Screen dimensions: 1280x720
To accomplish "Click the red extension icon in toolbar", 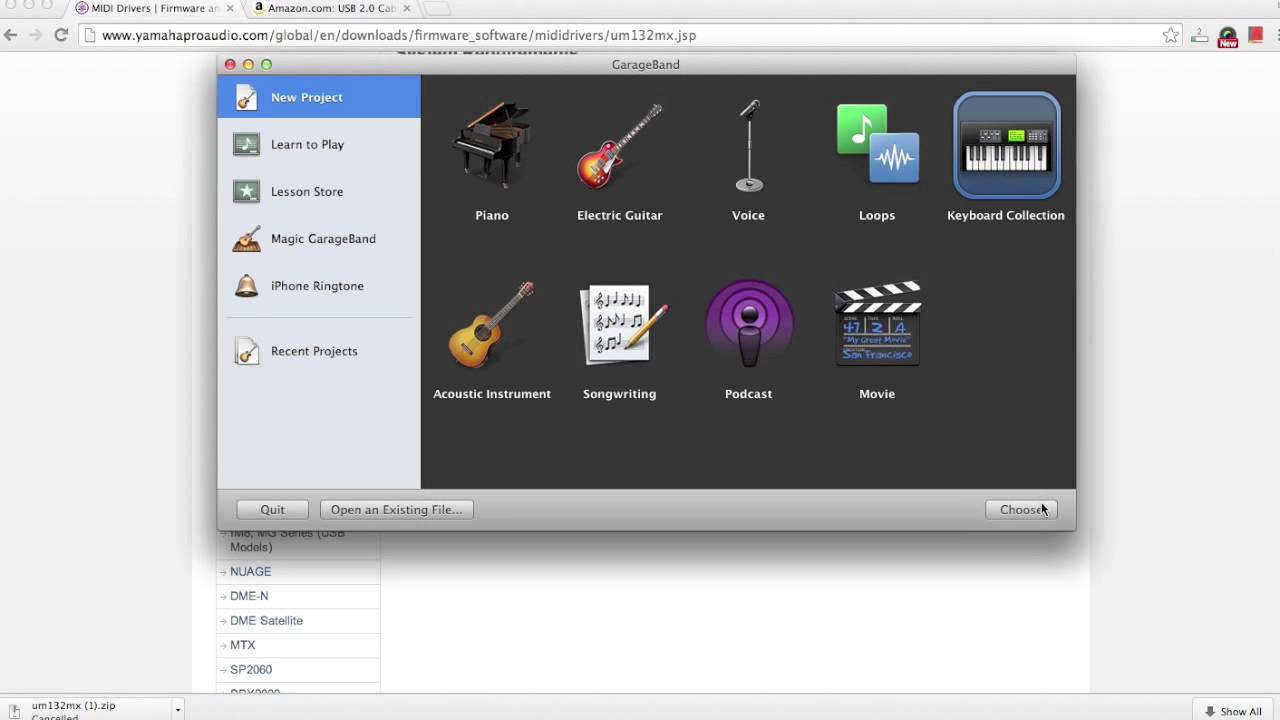I will [x=1256, y=35].
